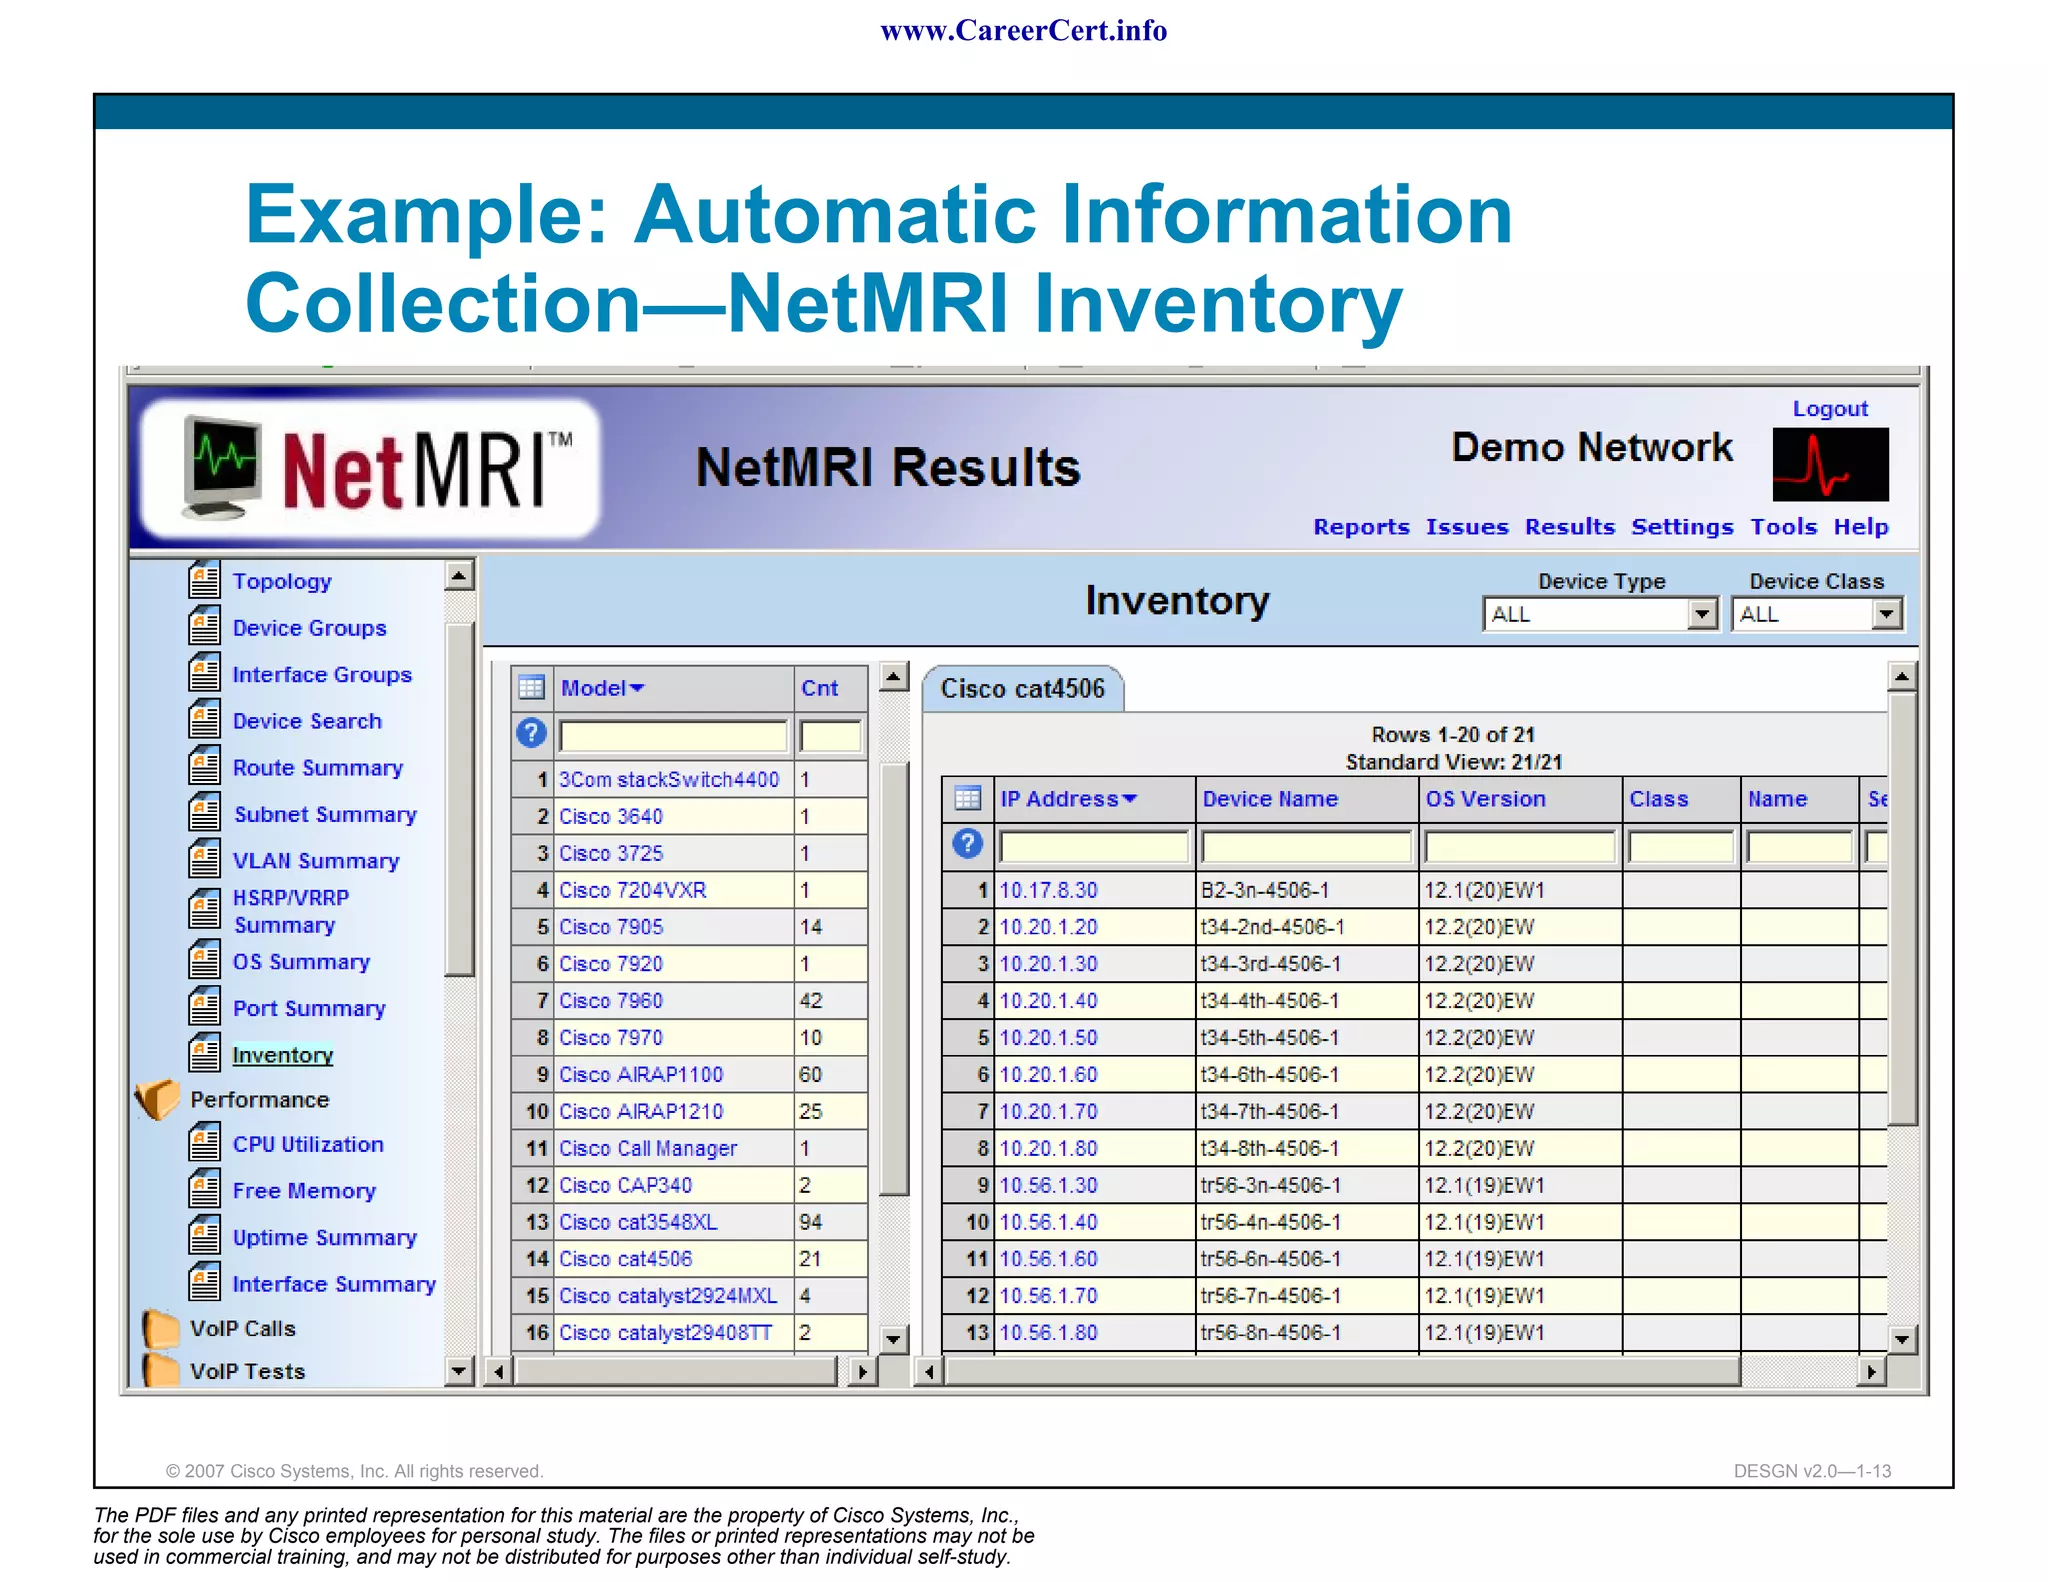Open the Subnet Summary link

tap(325, 813)
